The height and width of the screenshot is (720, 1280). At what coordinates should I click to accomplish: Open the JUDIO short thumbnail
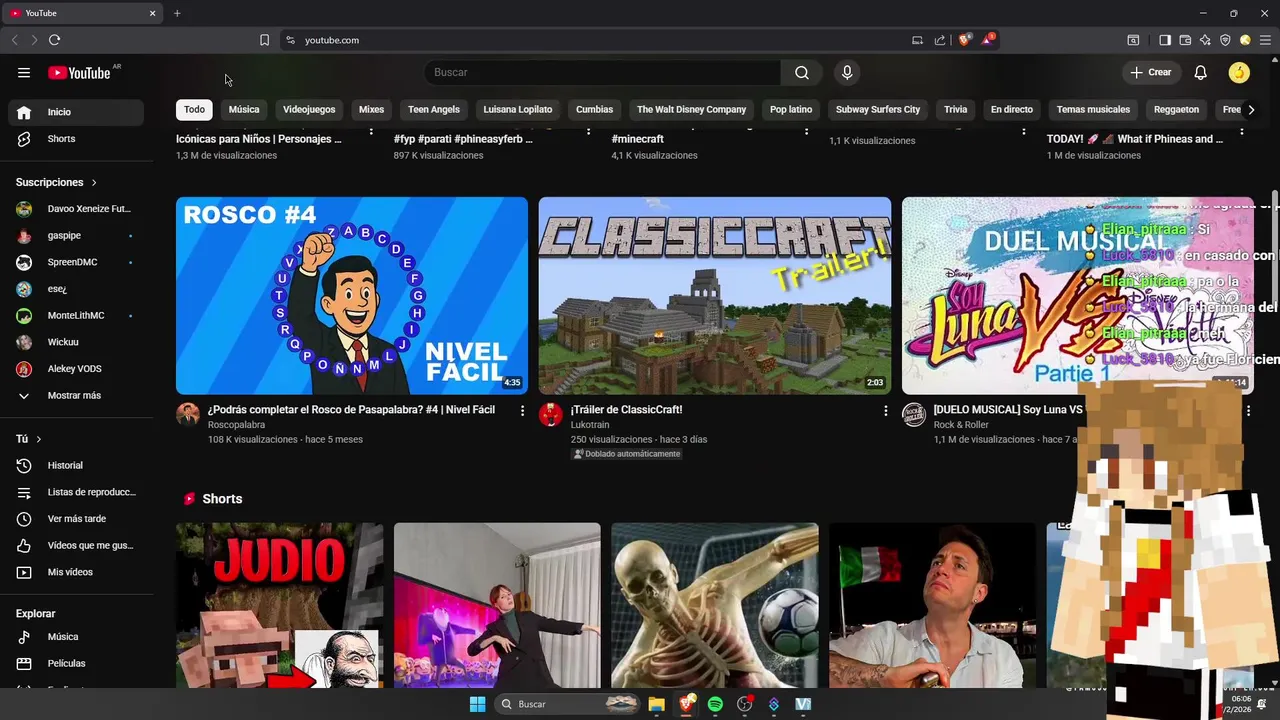coord(279,605)
